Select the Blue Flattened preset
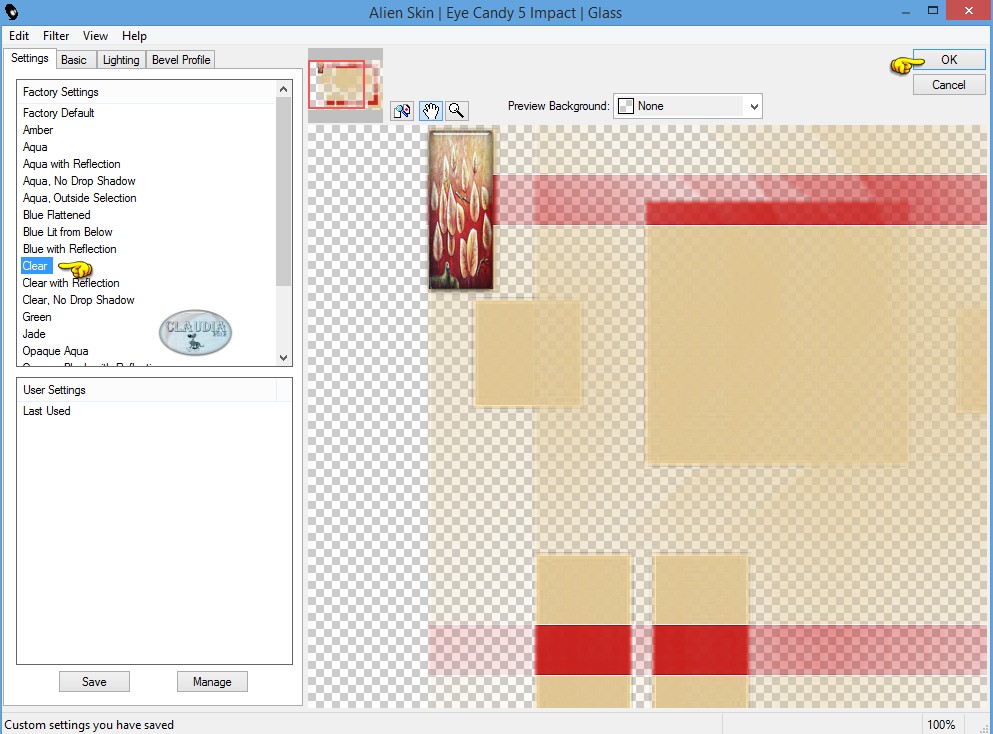This screenshot has width=993, height=734. click(x=57, y=215)
